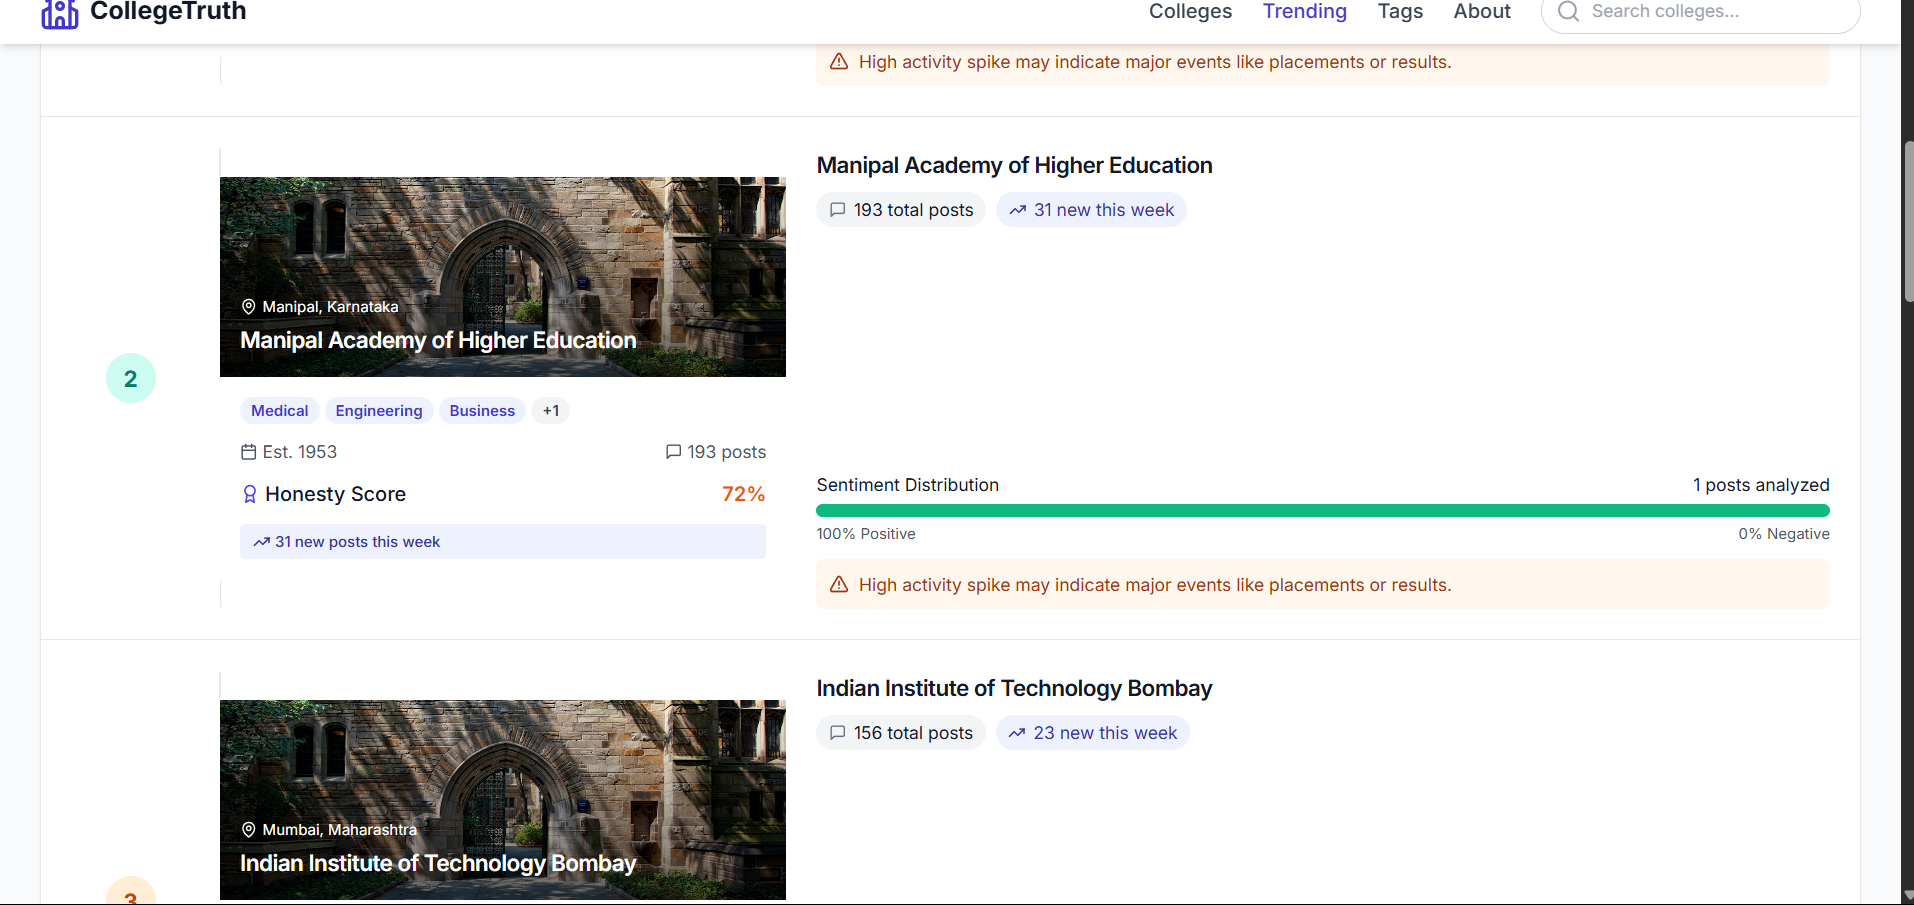The width and height of the screenshot is (1914, 905).
Task: Click the trending arrow icon in 23 new this week
Action: [1017, 733]
